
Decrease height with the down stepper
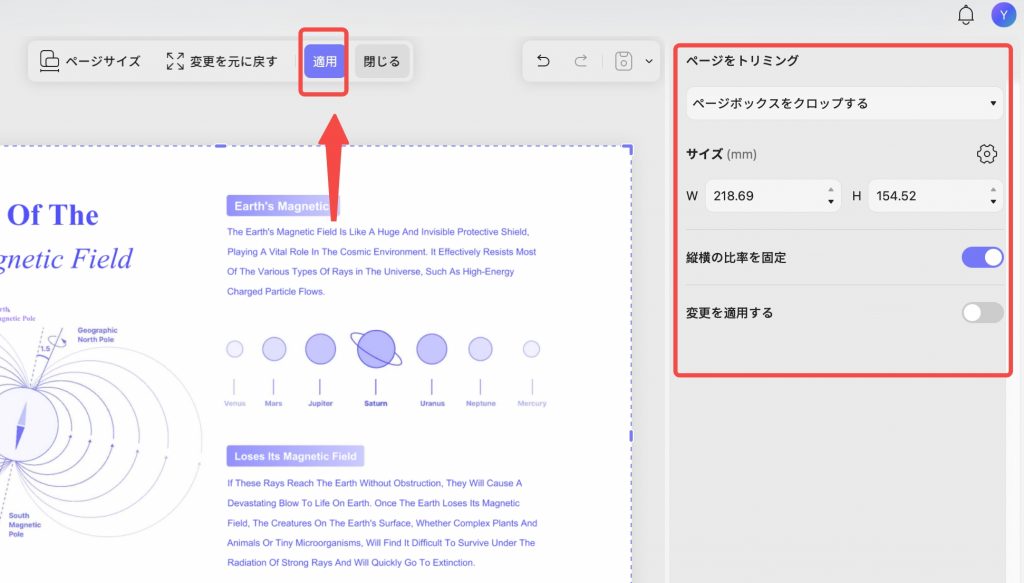tap(993, 202)
